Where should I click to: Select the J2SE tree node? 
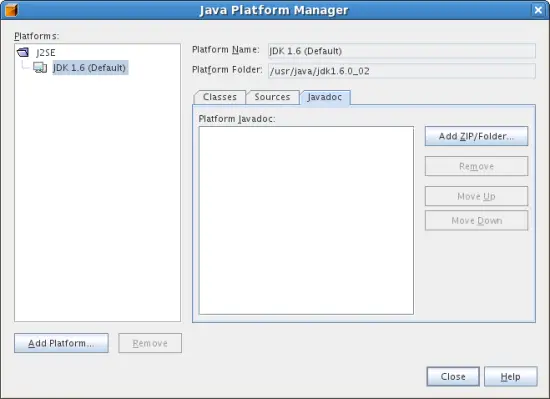click(x=46, y=53)
